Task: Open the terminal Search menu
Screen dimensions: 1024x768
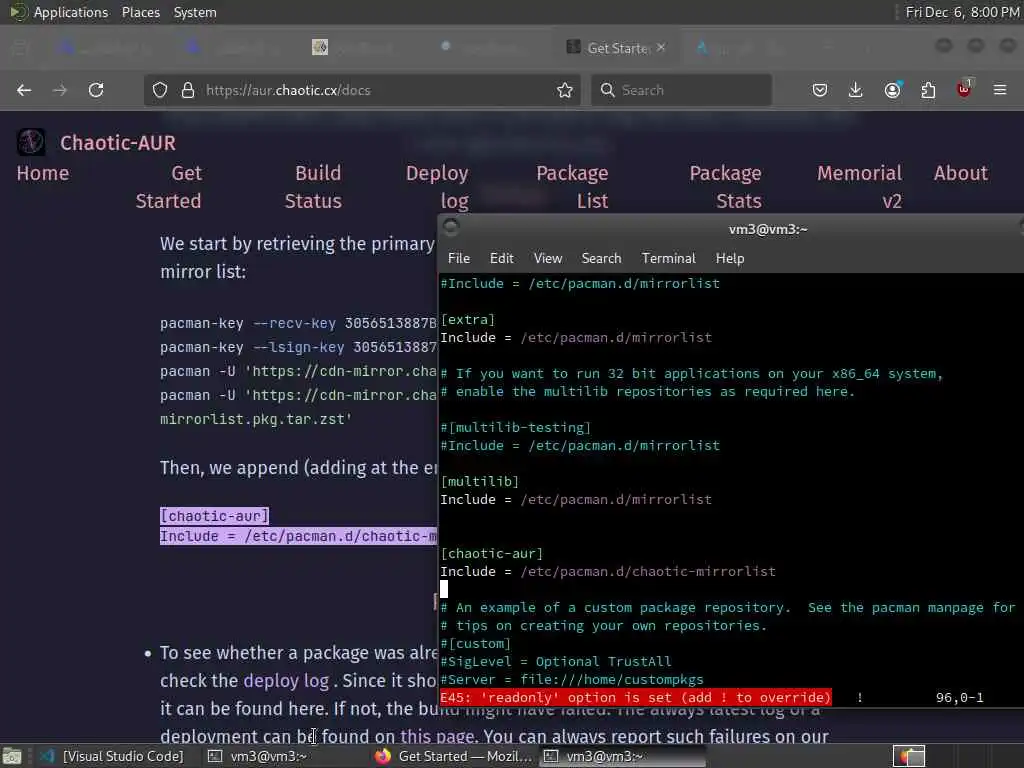Action: [601, 258]
